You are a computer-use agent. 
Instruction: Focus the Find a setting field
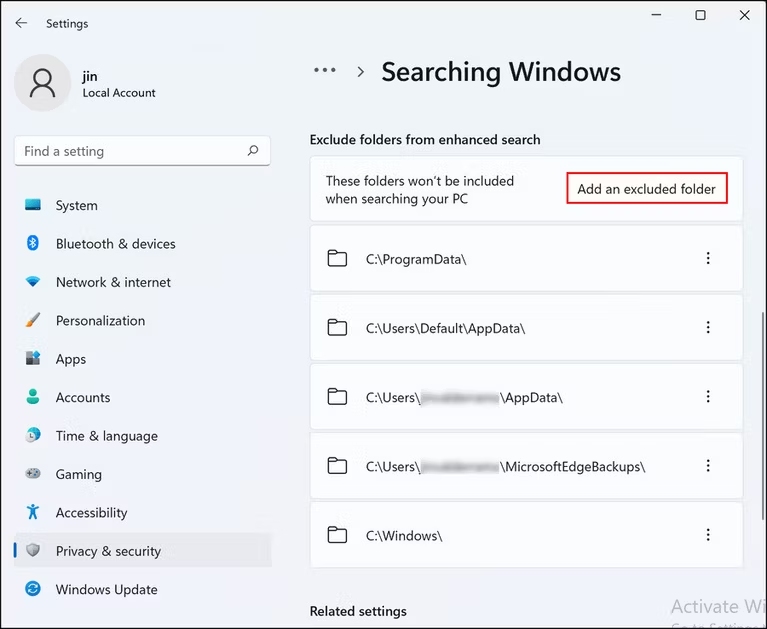[142, 151]
